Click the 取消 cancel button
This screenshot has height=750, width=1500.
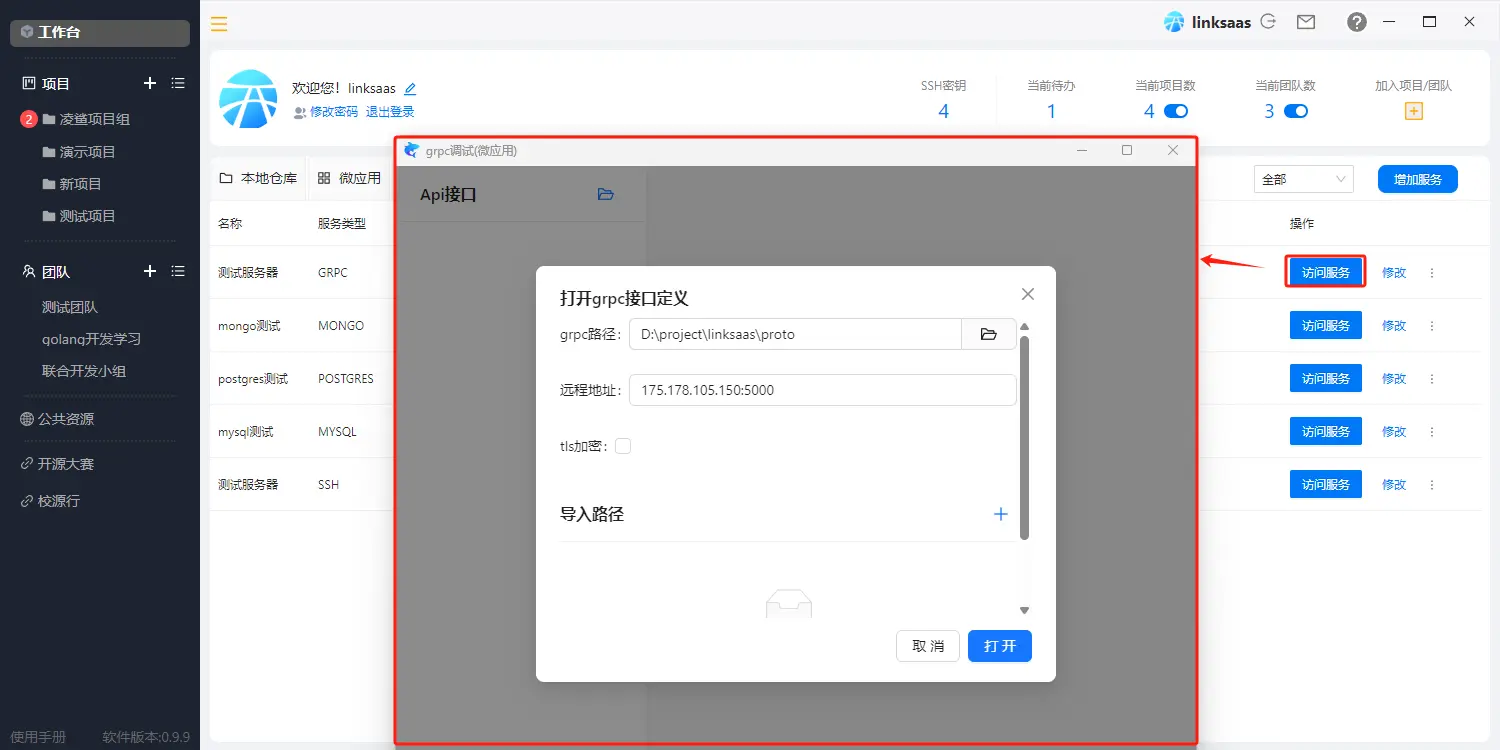(928, 646)
